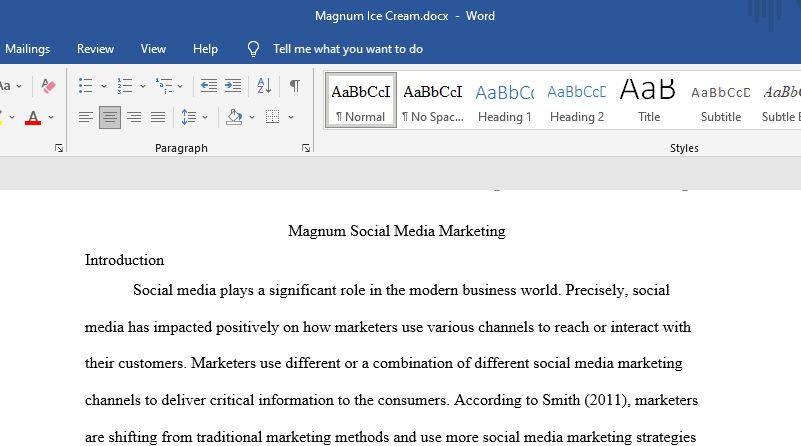Apply borders to selection

click(x=272, y=117)
